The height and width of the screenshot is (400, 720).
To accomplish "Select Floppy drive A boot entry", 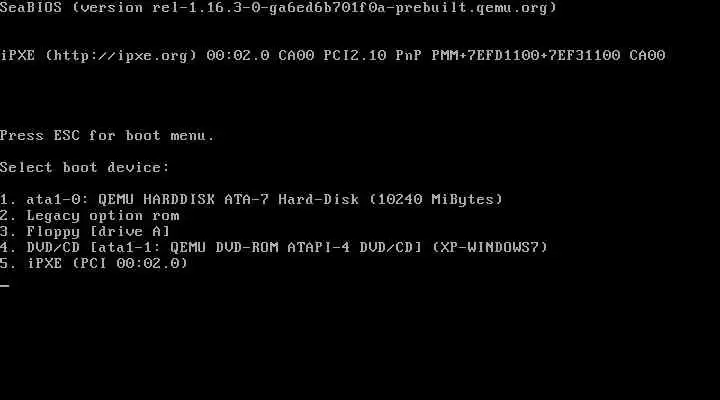I will (x=85, y=231).
